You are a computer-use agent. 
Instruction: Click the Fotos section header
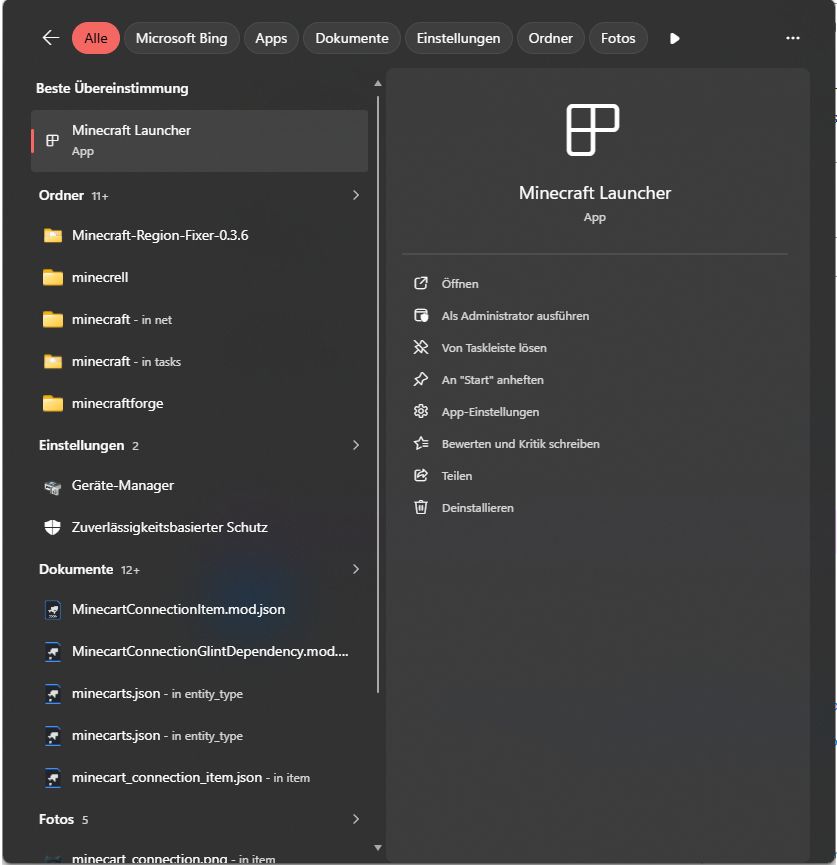56,819
